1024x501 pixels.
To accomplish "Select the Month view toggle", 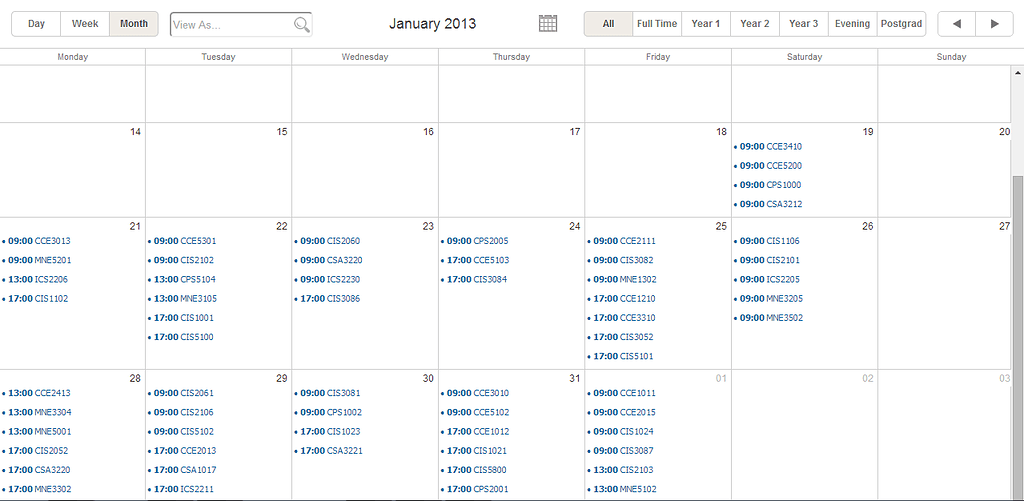I will (x=133, y=24).
